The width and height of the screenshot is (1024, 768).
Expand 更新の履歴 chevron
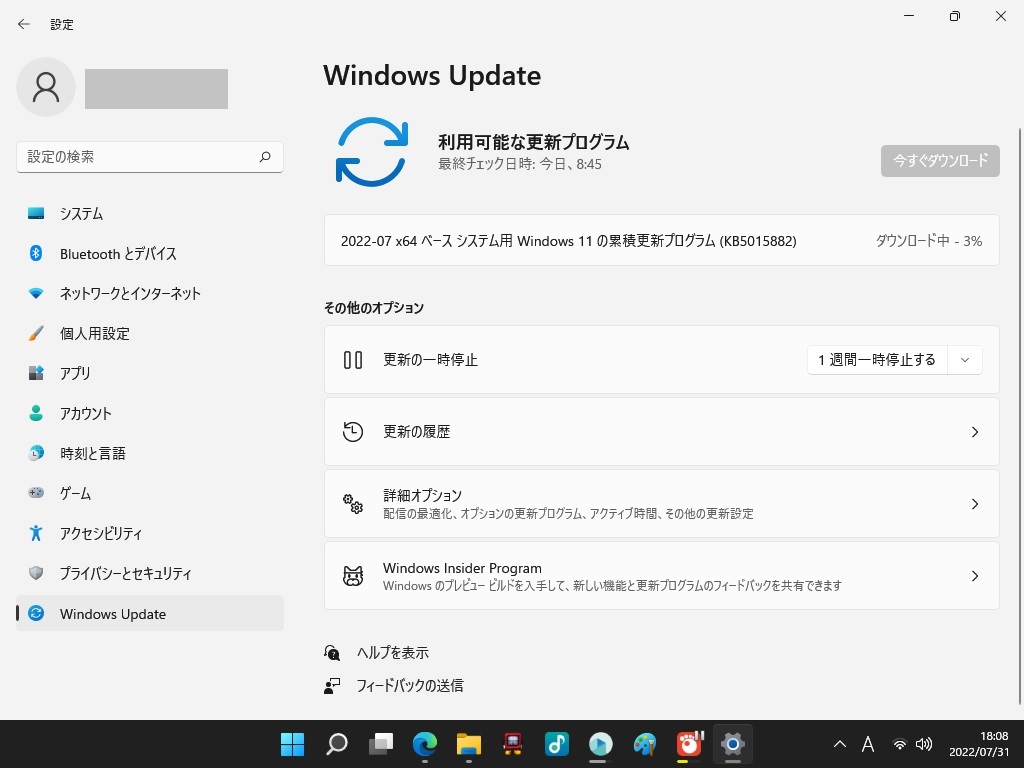[974, 432]
